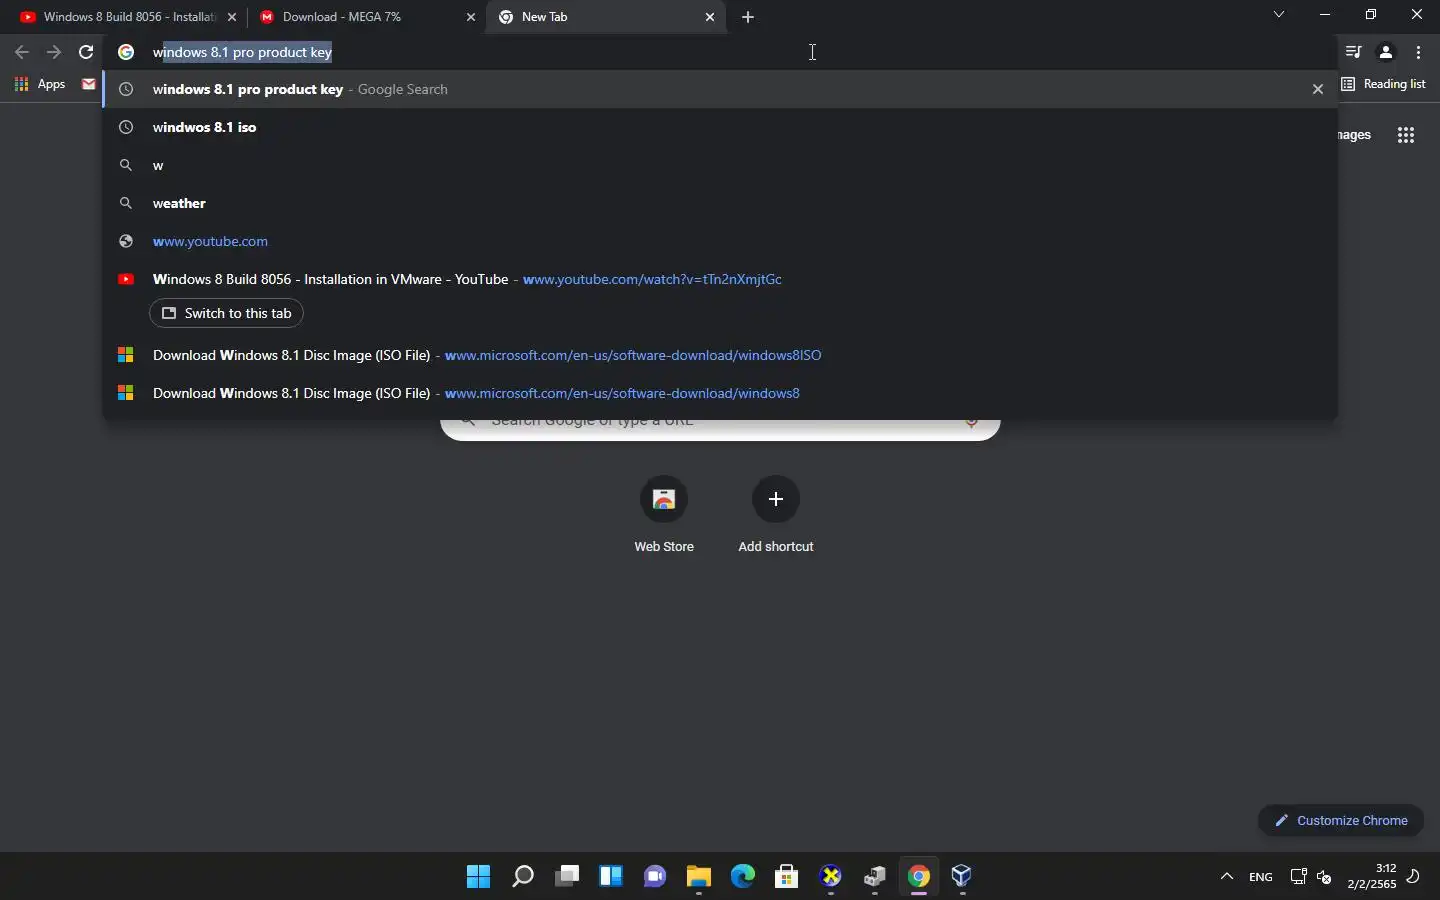Image resolution: width=1440 pixels, height=900 pixels.
Task: Open the Chrome profile avatar
Action: (1386, 52)
